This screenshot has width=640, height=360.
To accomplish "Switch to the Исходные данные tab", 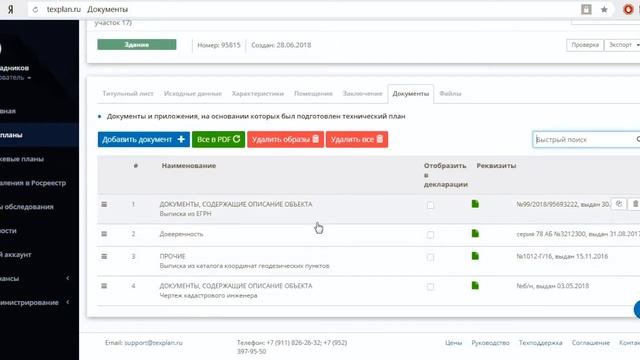I will (x=193, y=93).
